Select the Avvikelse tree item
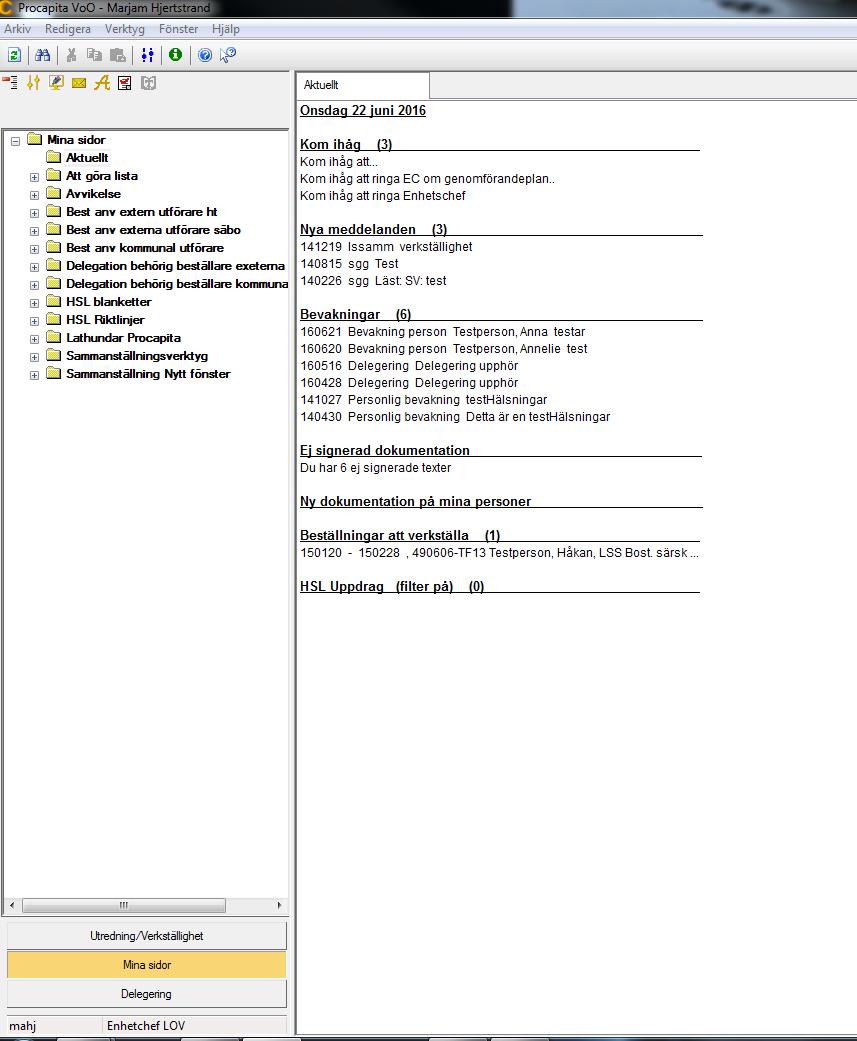 [x=93, y=194]
